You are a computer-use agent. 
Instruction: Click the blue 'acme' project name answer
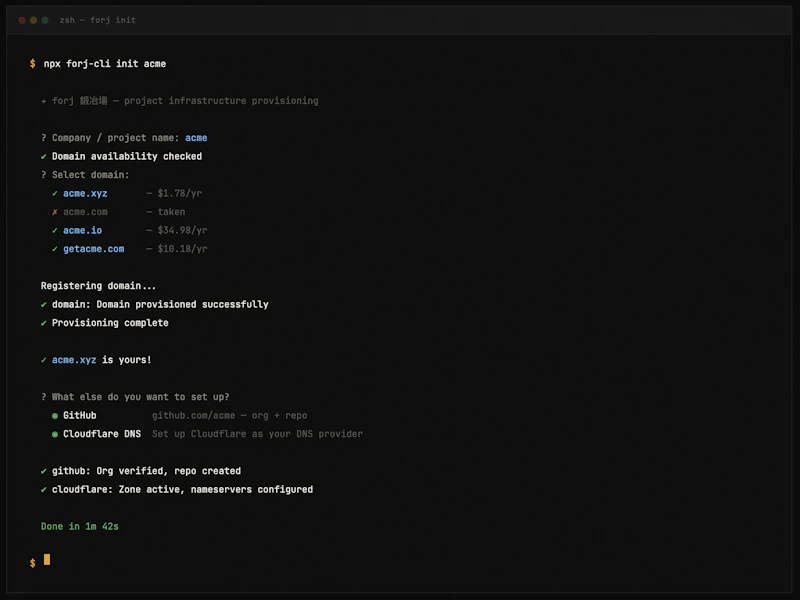pos(196,138)
